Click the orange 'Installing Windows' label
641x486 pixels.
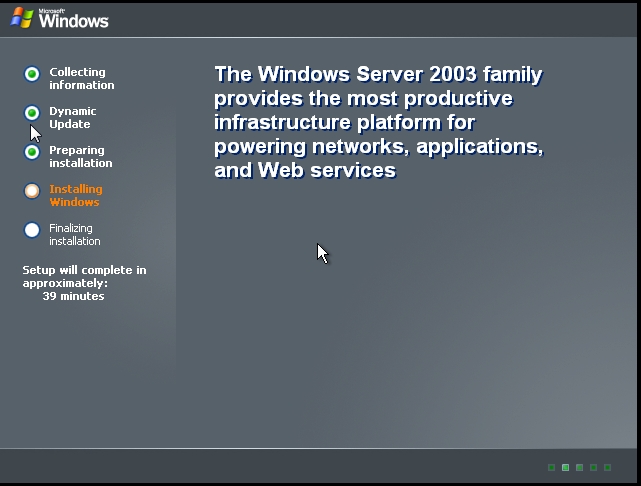pos(76,195)
